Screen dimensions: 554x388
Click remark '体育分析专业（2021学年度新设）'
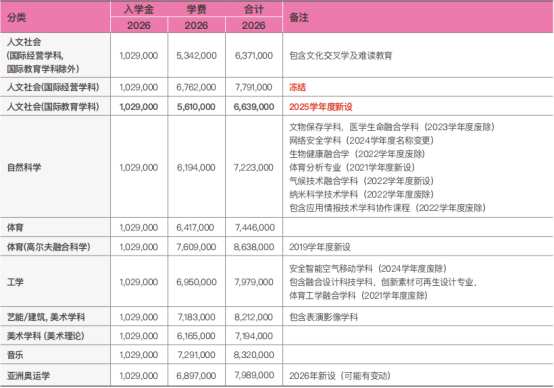(352, 167)
